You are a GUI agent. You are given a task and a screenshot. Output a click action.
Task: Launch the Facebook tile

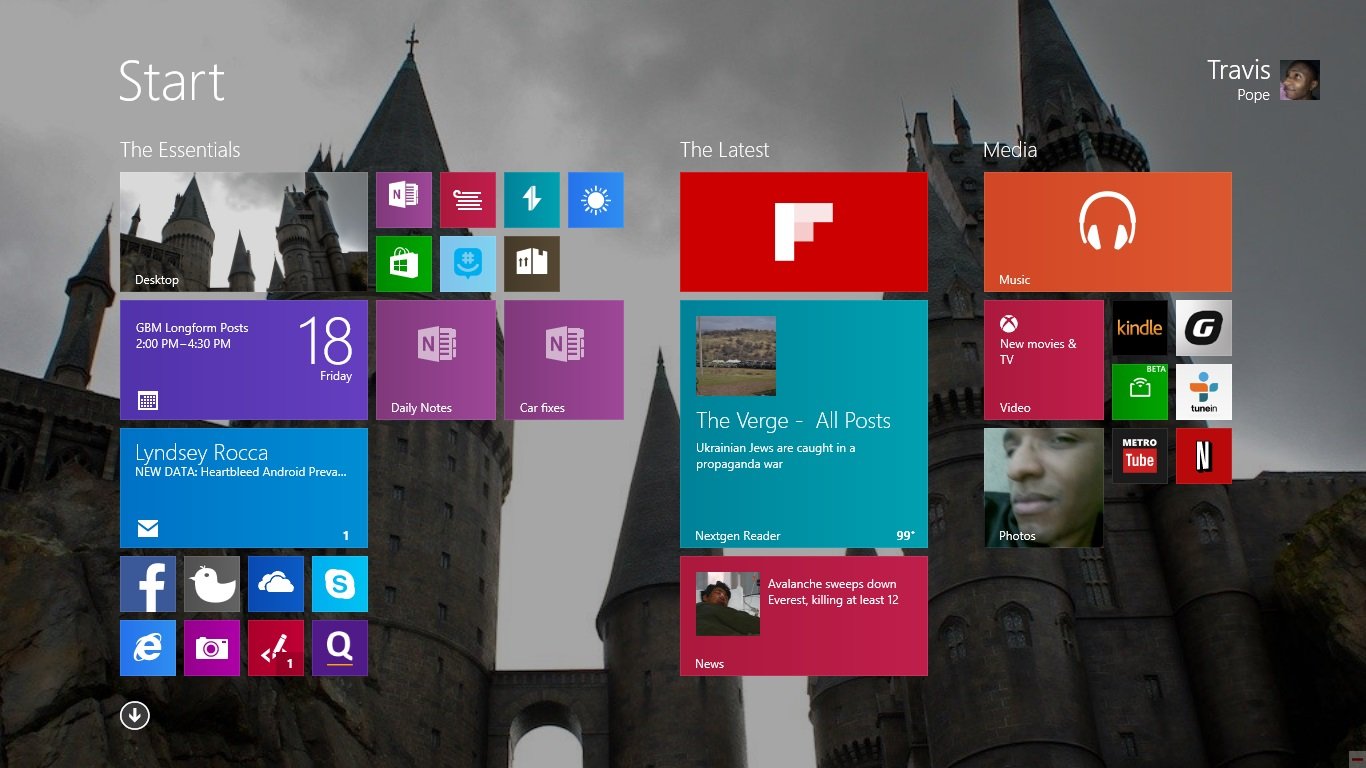pyautogui.click(x=148, y=584)
